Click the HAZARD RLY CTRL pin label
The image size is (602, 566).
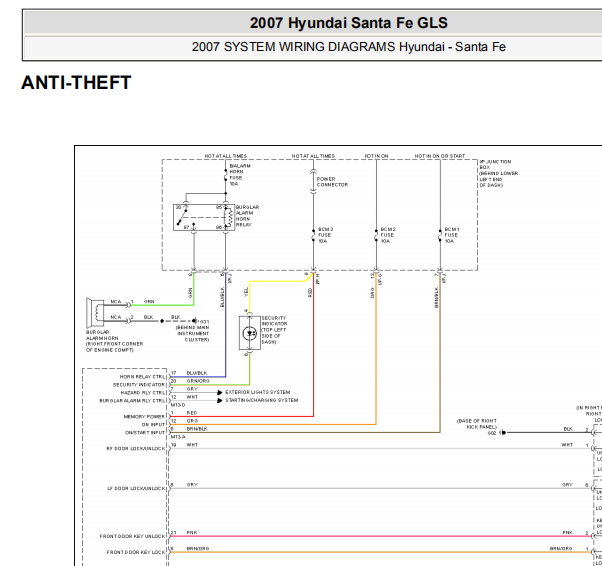click(x=143, y=393)
